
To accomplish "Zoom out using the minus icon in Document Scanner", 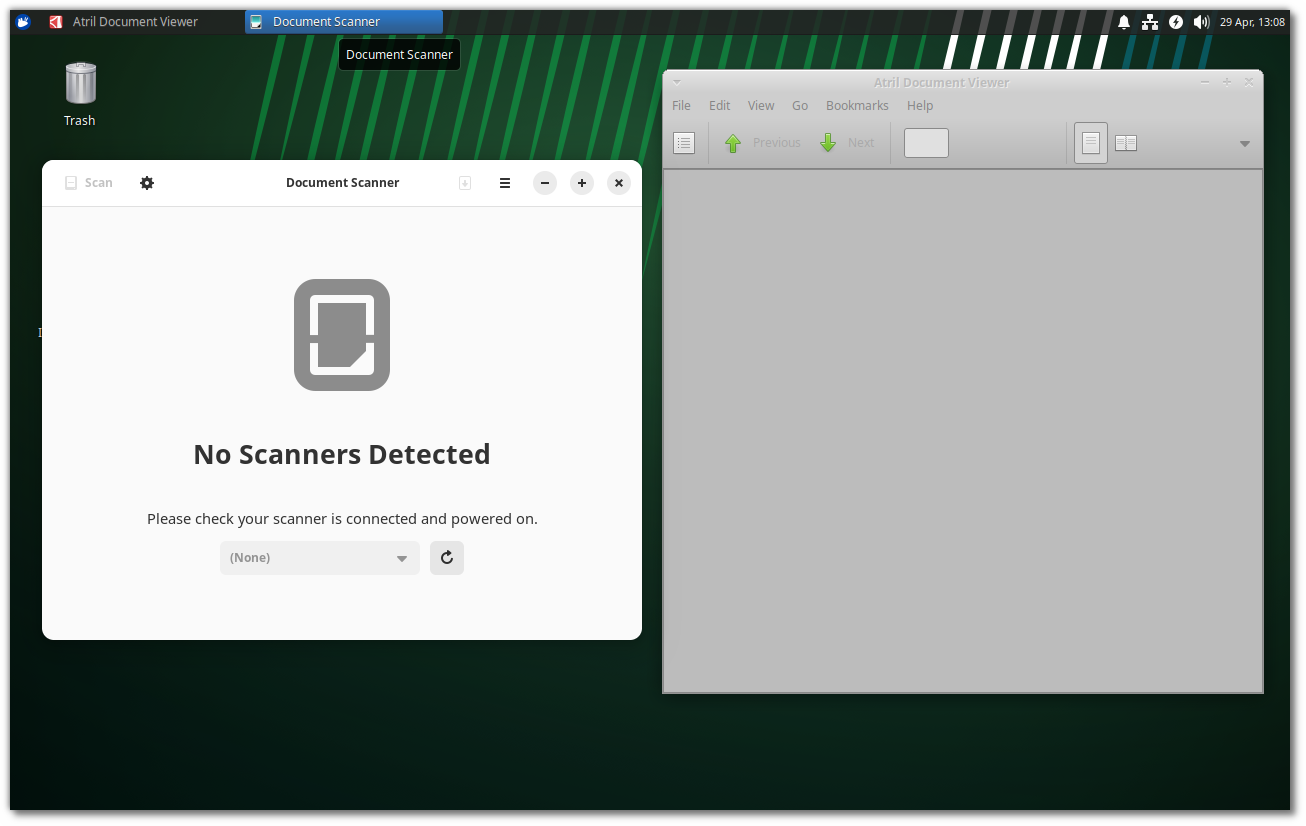I will [544, 183].
